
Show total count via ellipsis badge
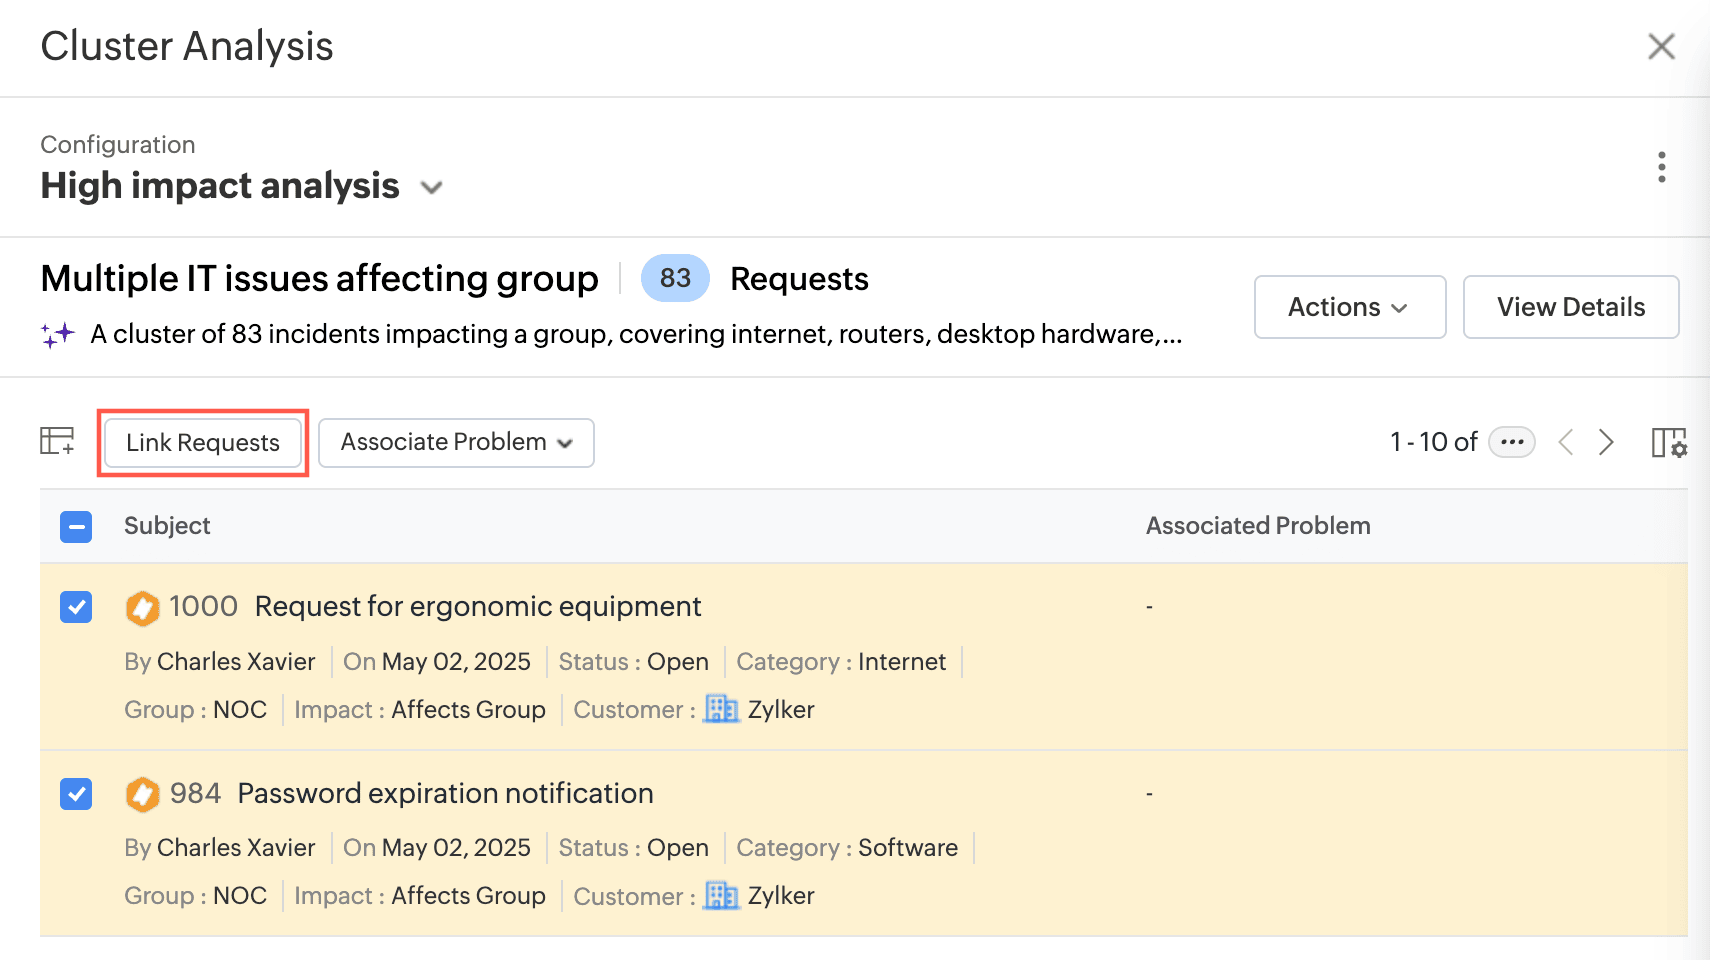click(1511, 442)
